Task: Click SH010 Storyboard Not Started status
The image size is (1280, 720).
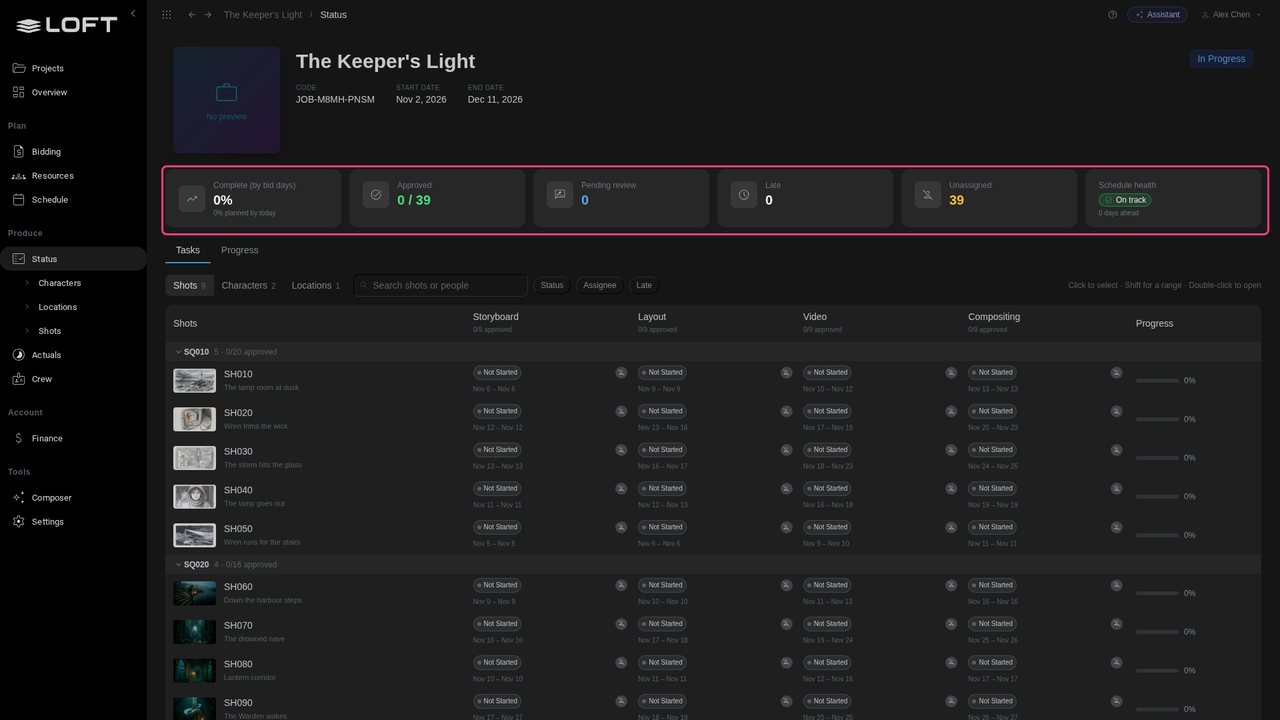Action: pyautogui.click(x=496, y=373)
